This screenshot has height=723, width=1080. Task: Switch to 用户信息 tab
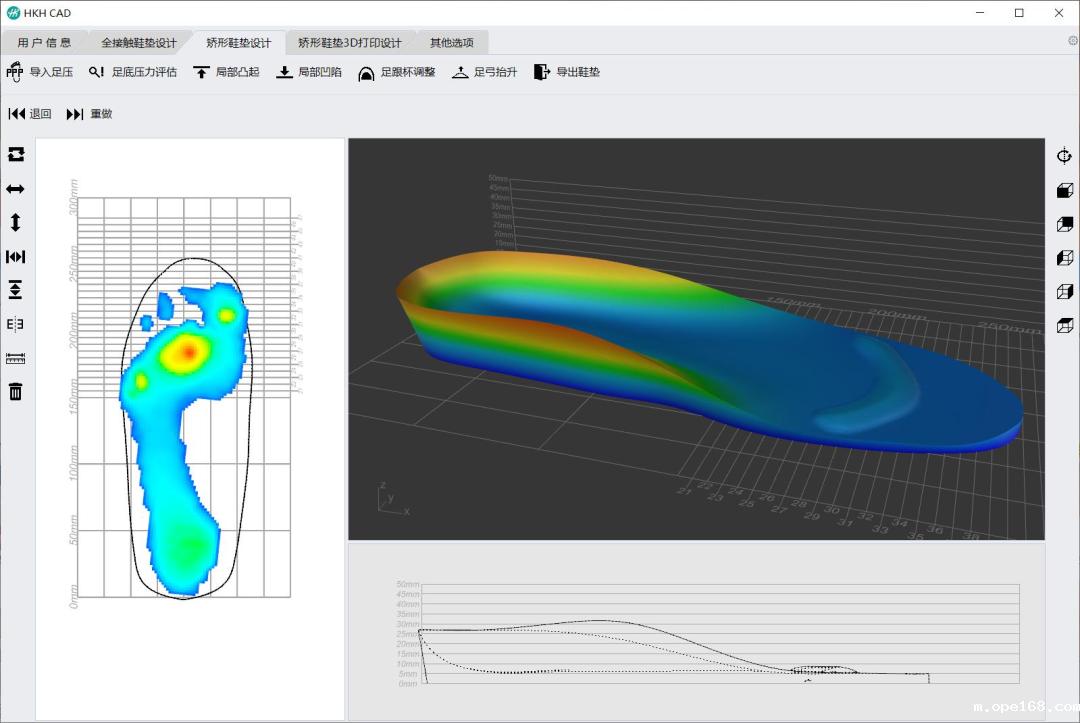pos(45,43)
